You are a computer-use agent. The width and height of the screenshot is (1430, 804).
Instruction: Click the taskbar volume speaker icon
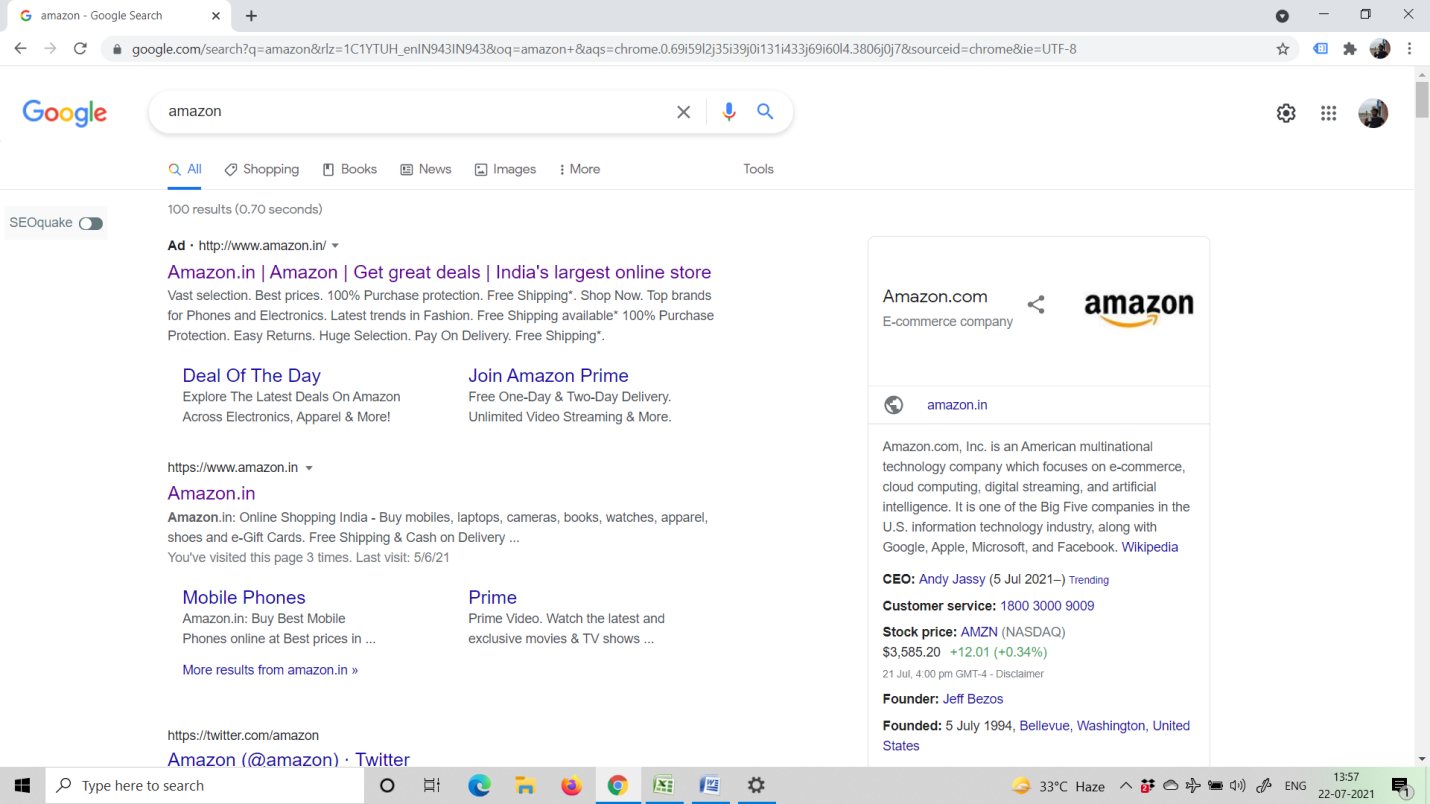pos(1238,786)
